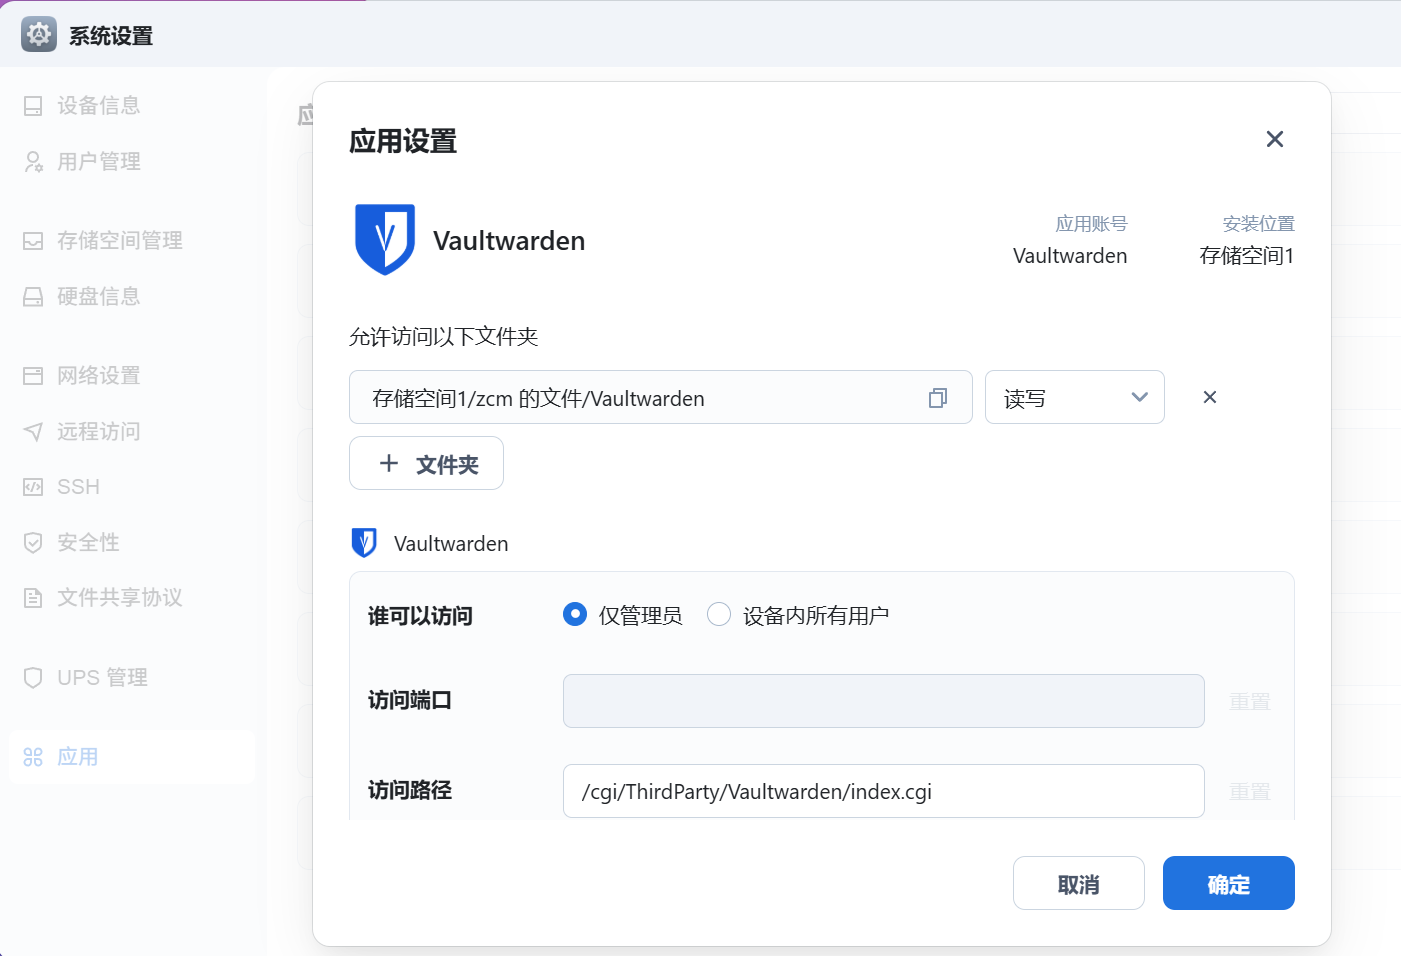Click the small Vaultwarden section icon
Viewport: 1401px width, 956px height.
pyautogui.click(x=364, y=542)
